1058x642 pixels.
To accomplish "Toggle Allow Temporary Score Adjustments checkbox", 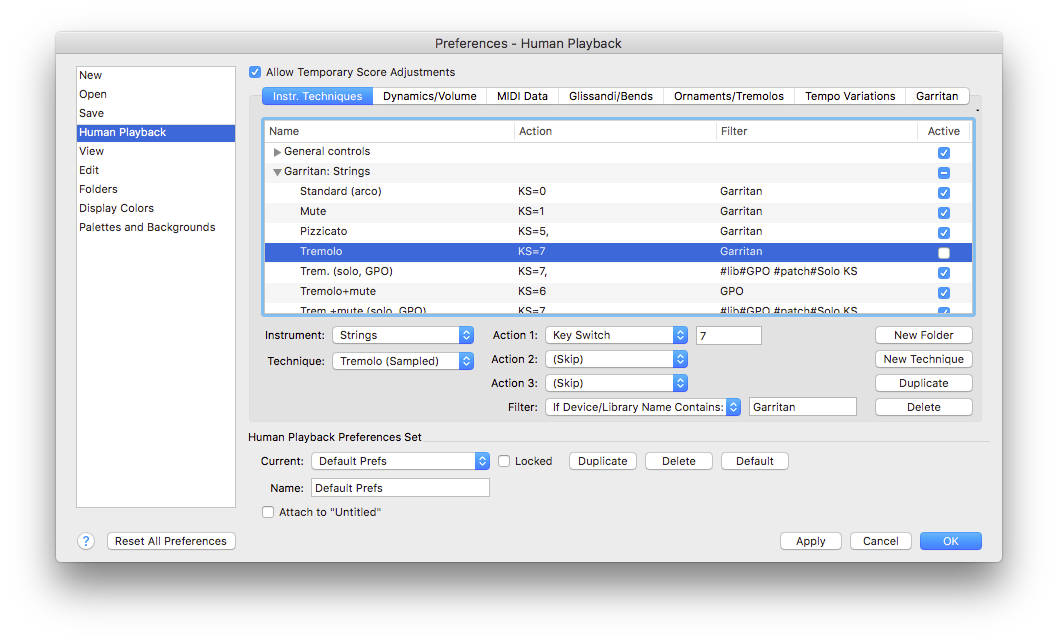I will [x=254, y=72].
